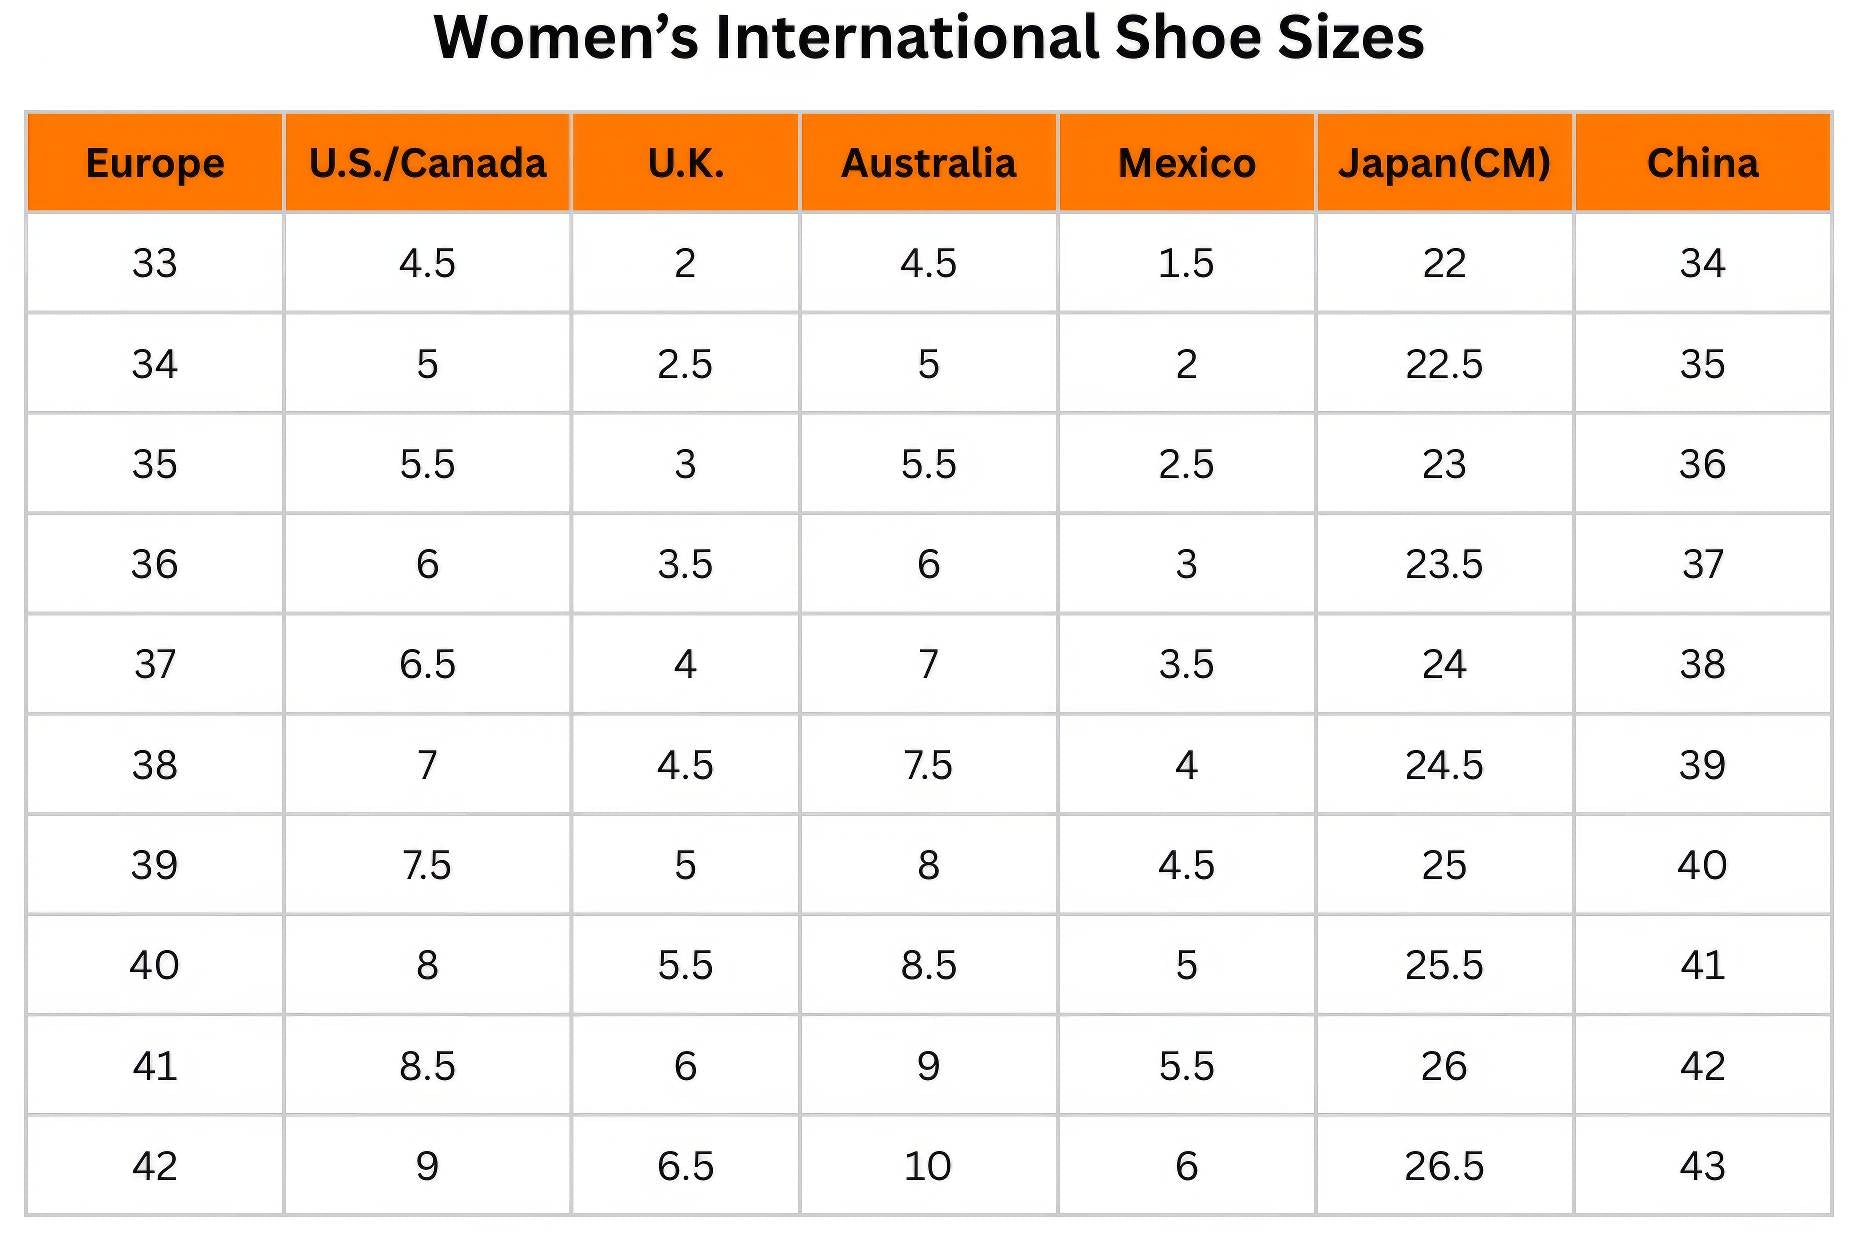The height and width of the screenshot is (1242, 1862).
Task: Select China size 43 cell
Action: tap(1702, 1166)
